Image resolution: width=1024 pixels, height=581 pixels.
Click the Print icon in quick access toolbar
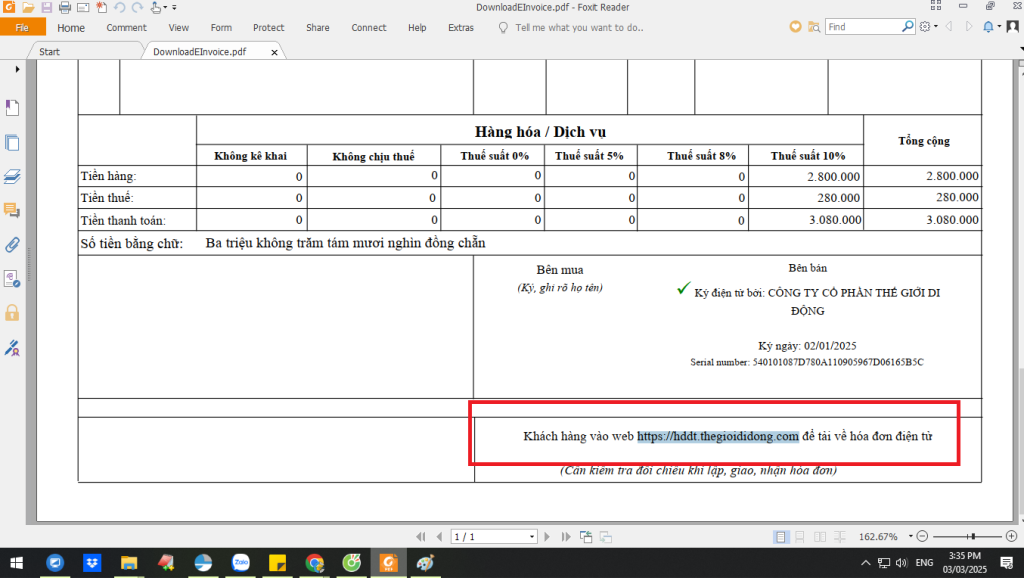pyautogui.click(x=63, y=7)
